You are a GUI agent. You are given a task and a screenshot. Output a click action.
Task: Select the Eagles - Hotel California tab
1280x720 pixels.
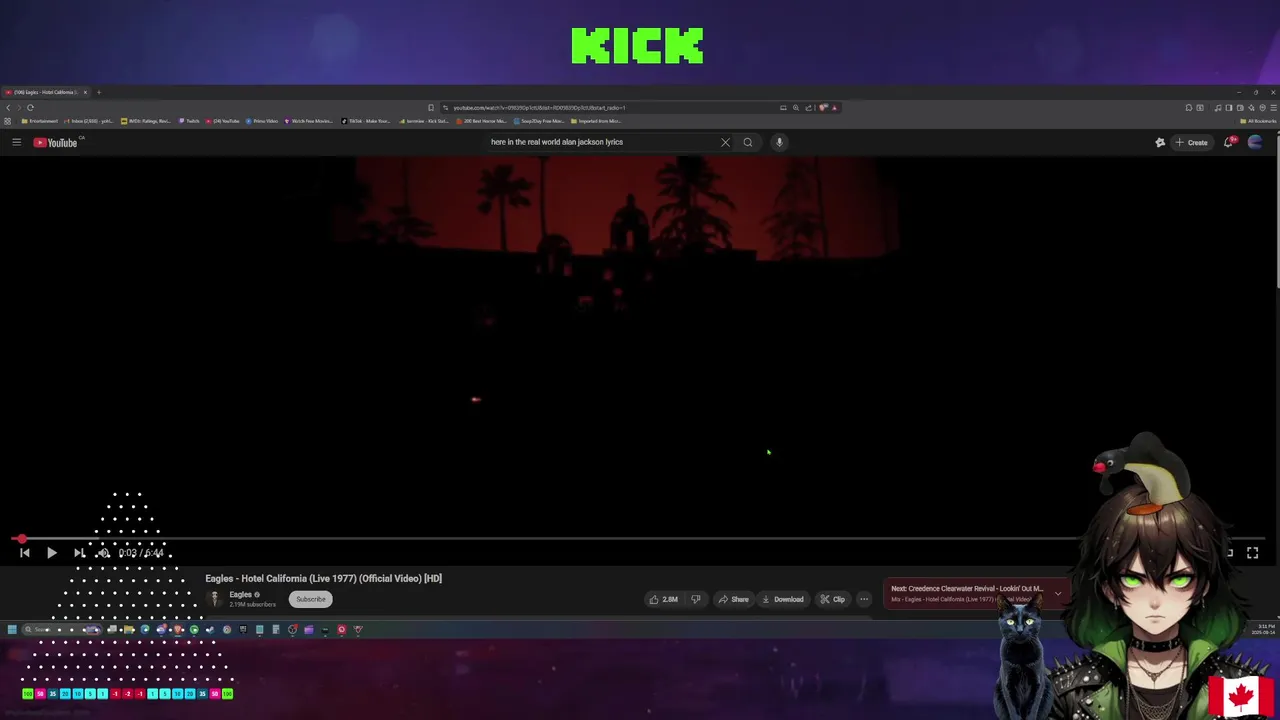[45, 92]
